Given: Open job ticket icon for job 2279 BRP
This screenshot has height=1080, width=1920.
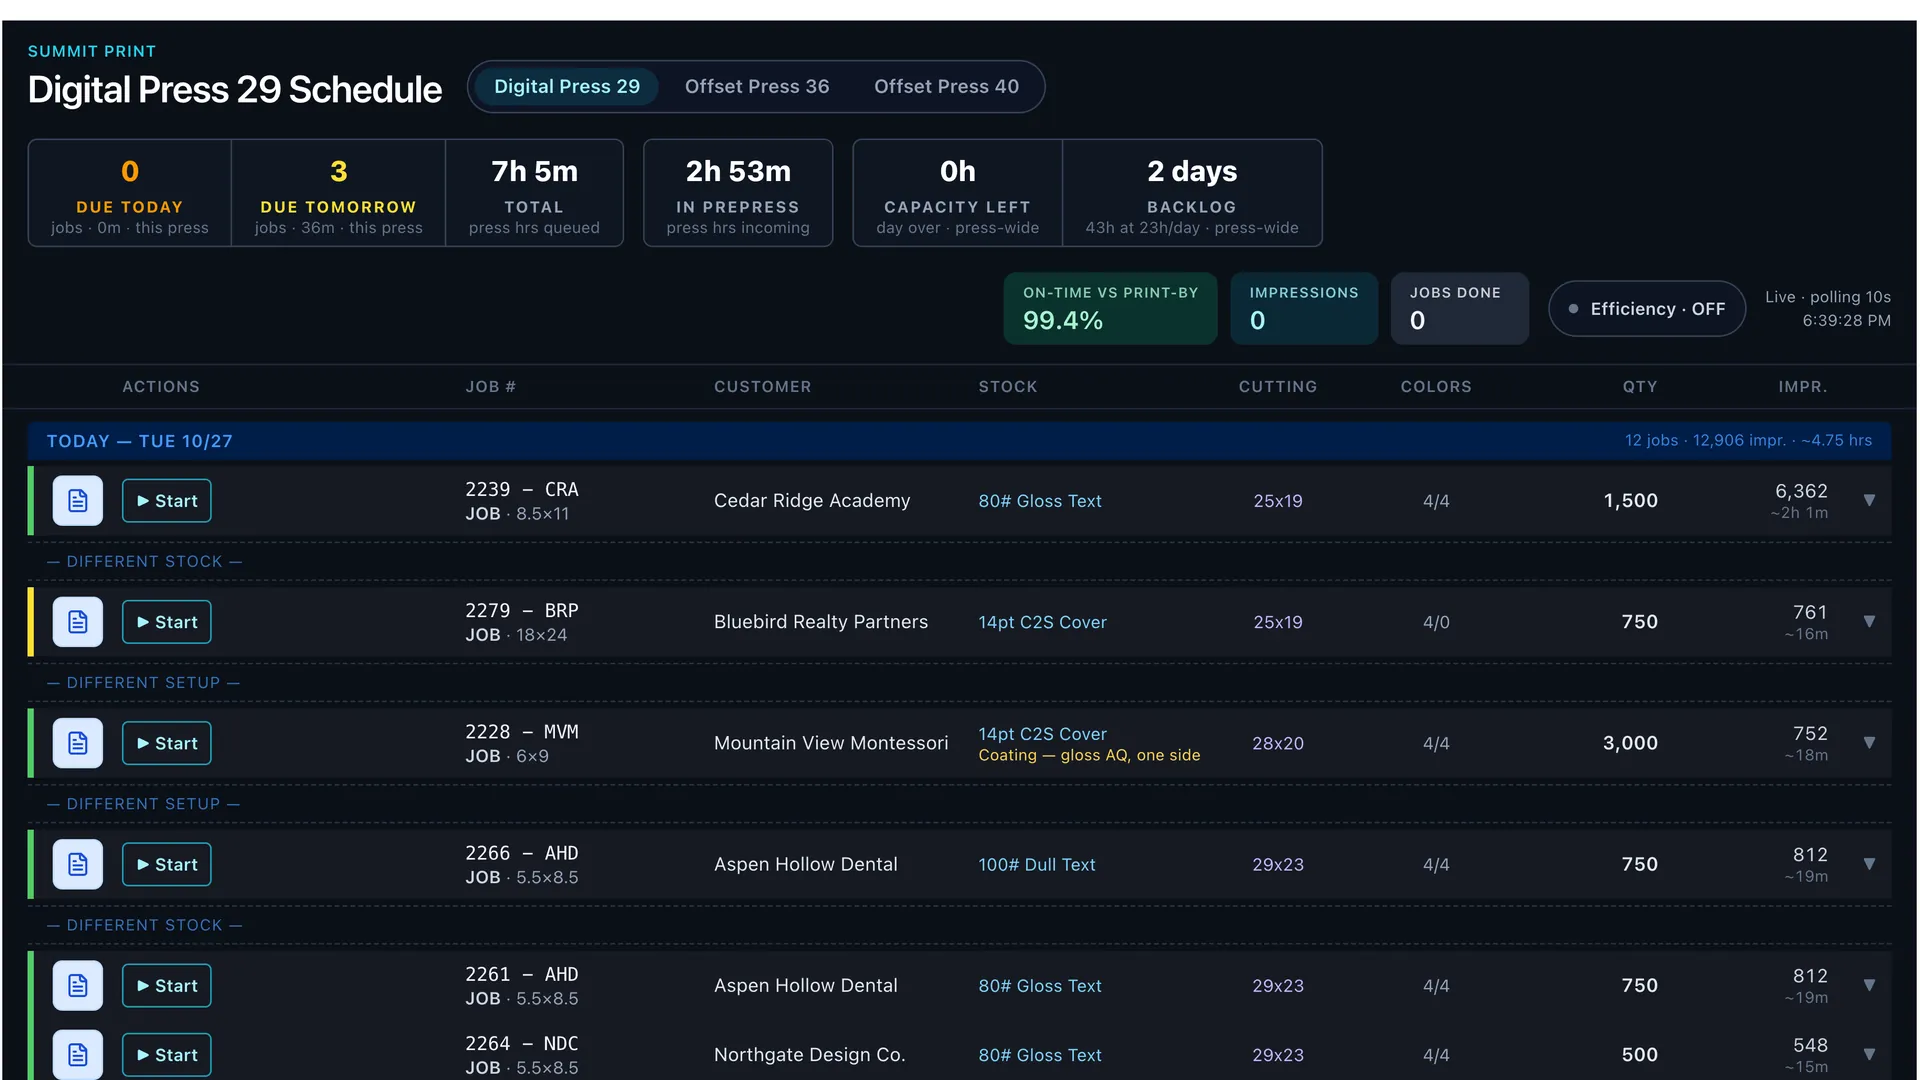Looking at the screenshot, I should (x=78, y=622).
